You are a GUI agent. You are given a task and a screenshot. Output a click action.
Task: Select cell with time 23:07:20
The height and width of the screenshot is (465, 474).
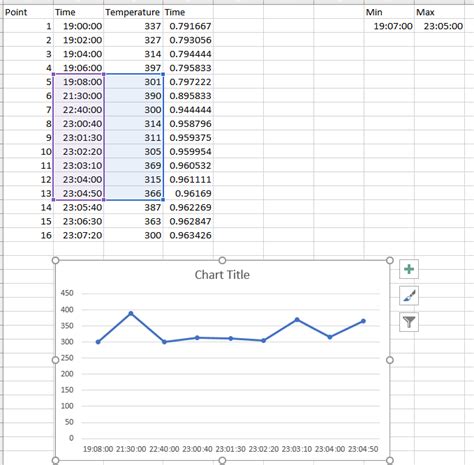78,235
